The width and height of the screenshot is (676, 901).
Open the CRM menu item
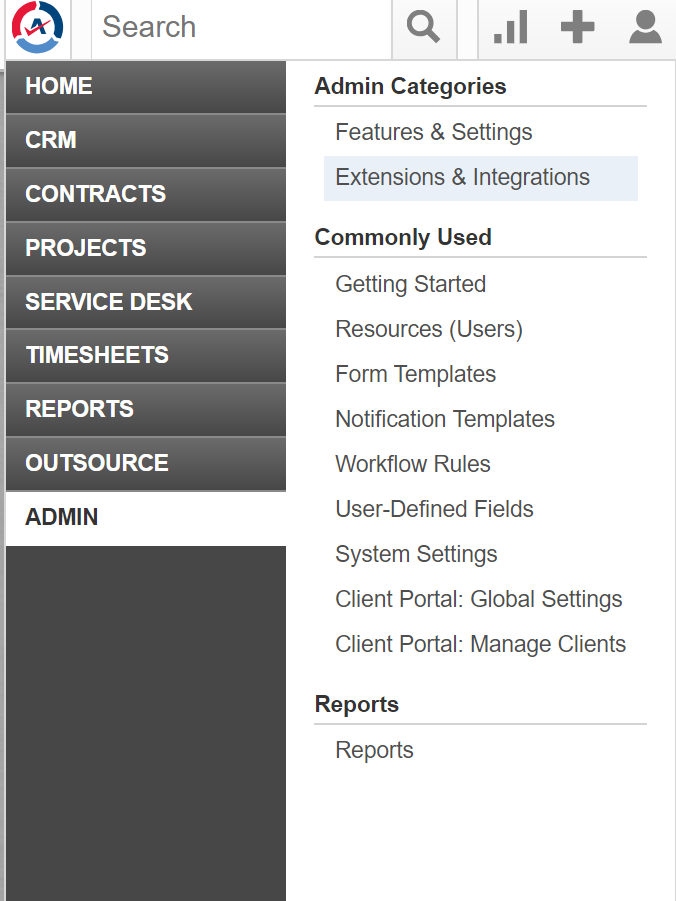pyautogui.click(x=146, y=141)
